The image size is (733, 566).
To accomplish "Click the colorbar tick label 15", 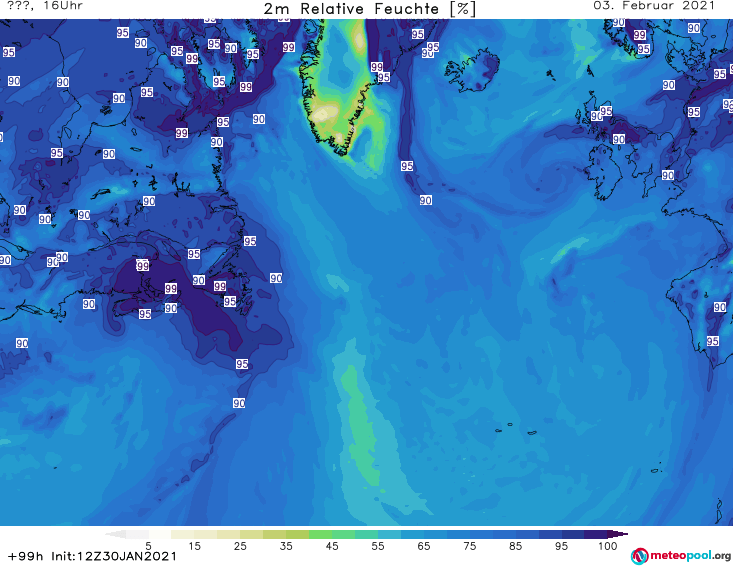I will click(194, 546).
